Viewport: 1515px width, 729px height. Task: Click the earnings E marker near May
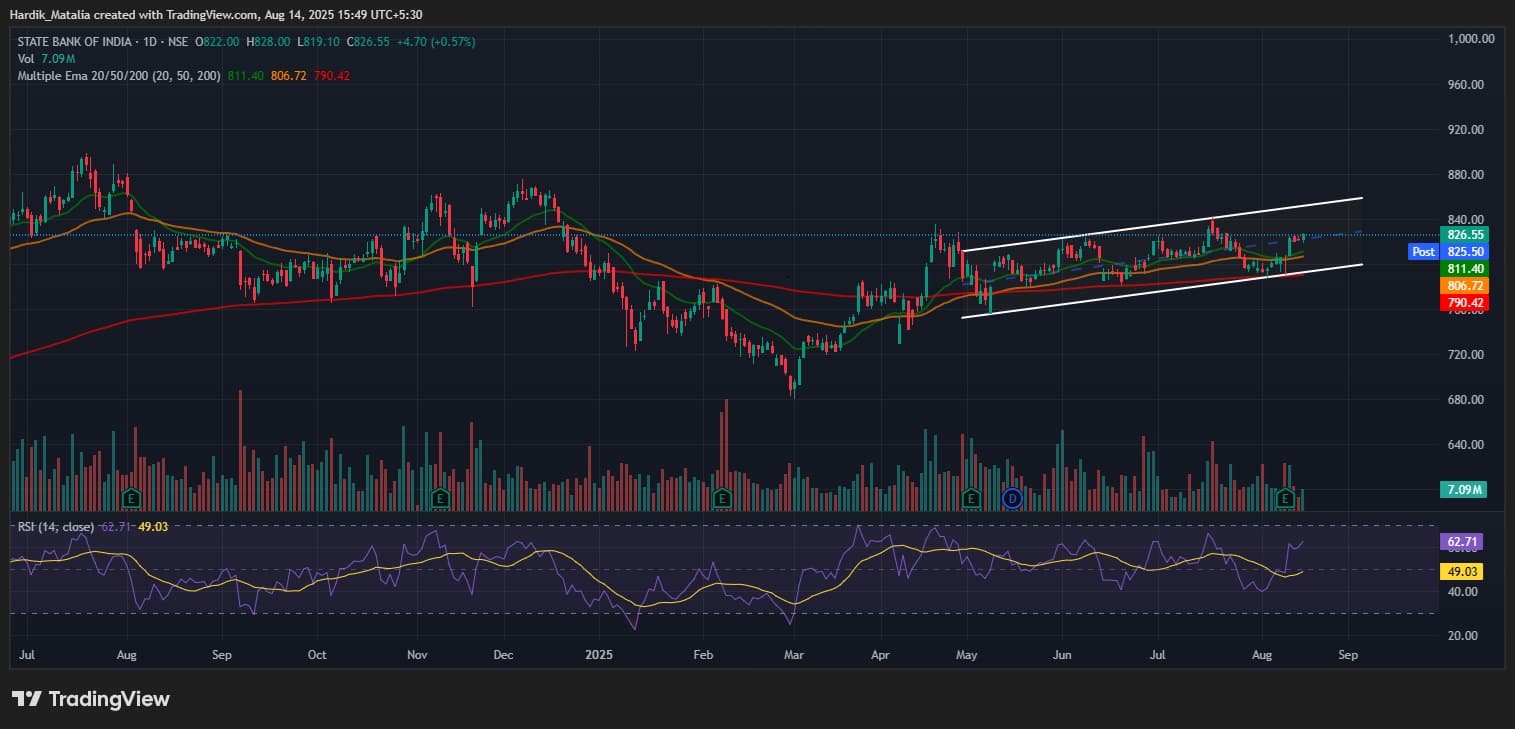coord(970,497)
